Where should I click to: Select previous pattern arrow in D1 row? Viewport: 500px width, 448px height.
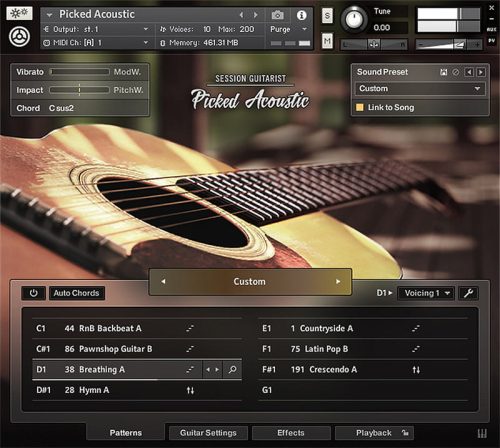208,369
